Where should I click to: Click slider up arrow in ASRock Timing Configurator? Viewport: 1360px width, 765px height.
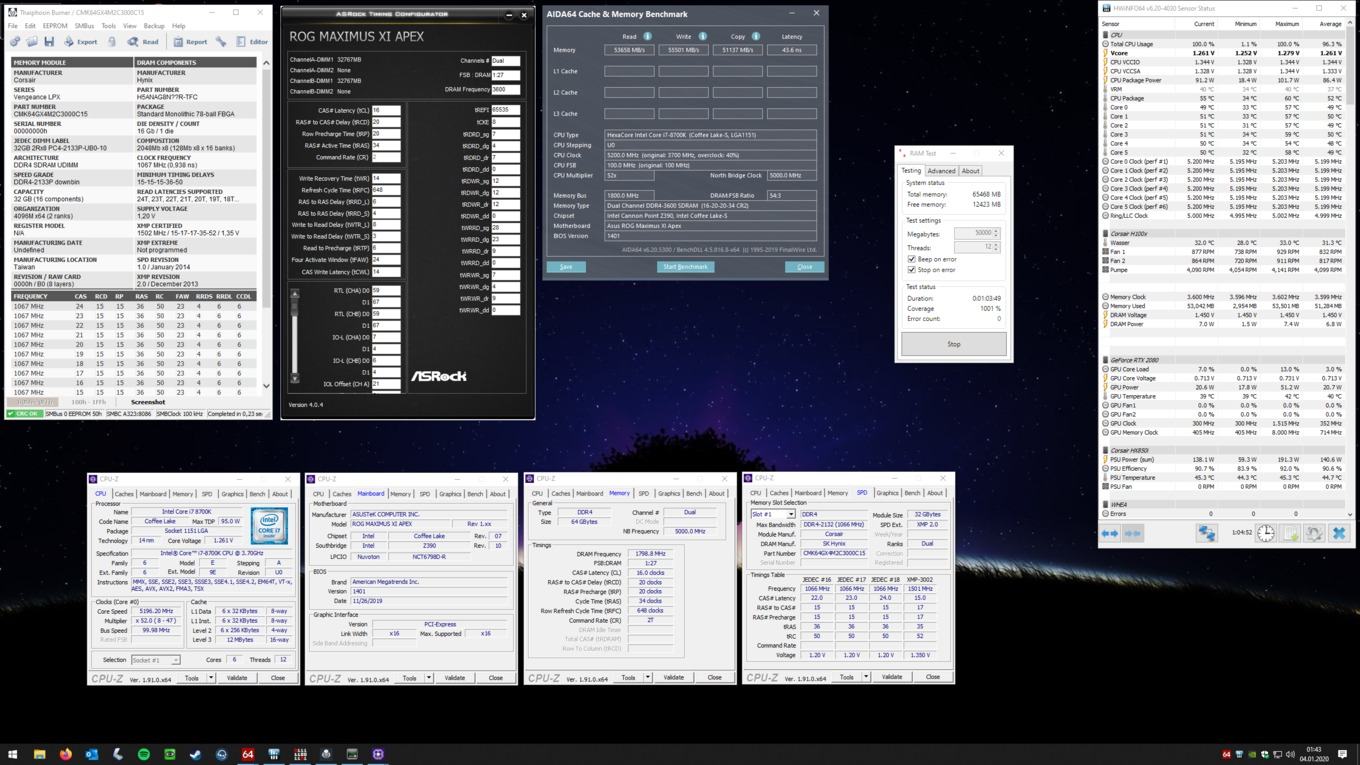point(294,294)
